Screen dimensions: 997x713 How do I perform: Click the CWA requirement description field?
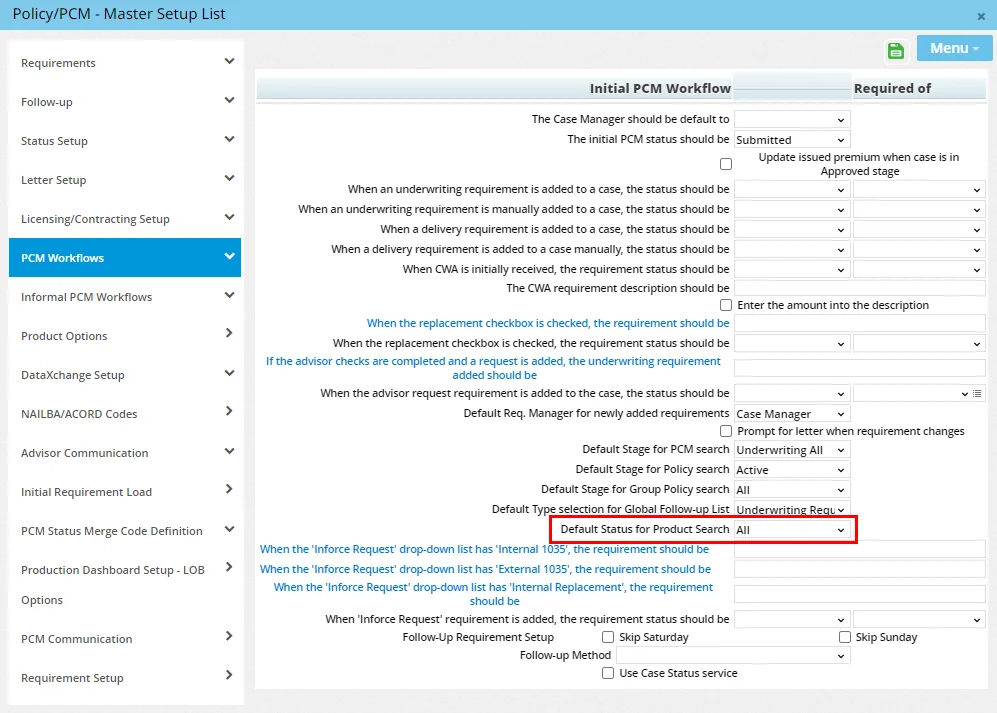(860, 289)
